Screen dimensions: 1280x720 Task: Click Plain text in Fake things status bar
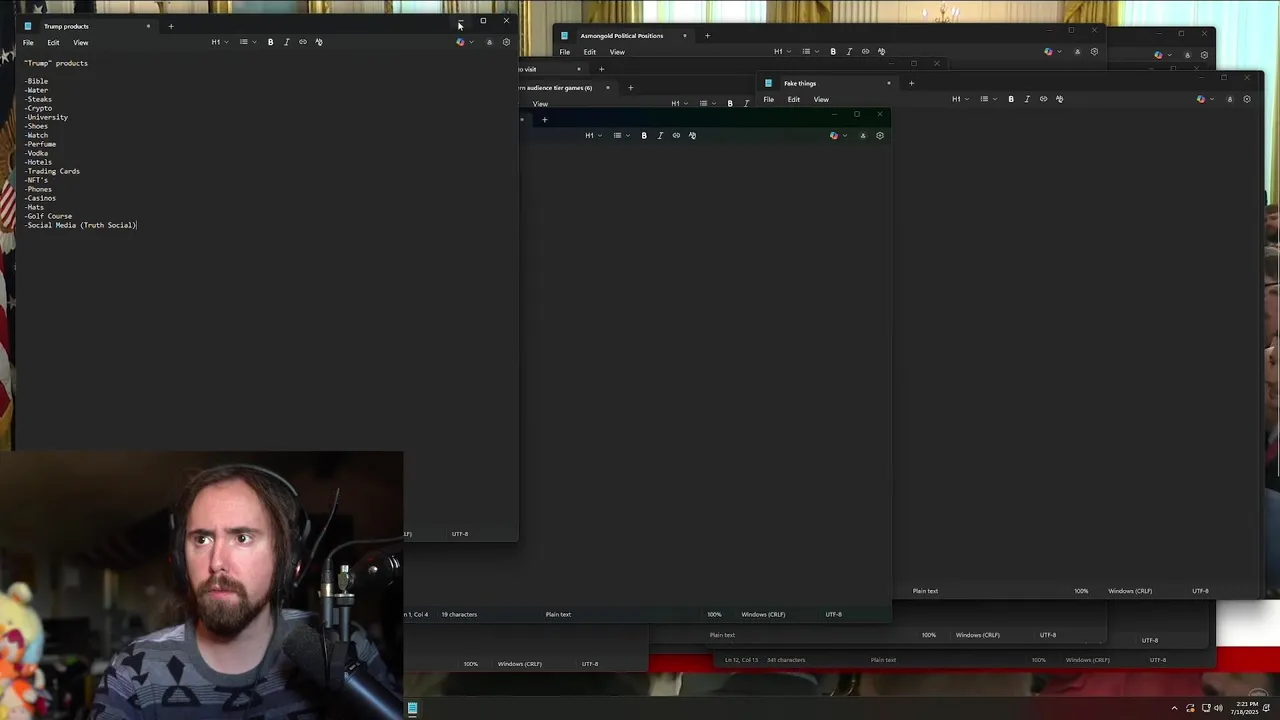click(x=925, y=591)
